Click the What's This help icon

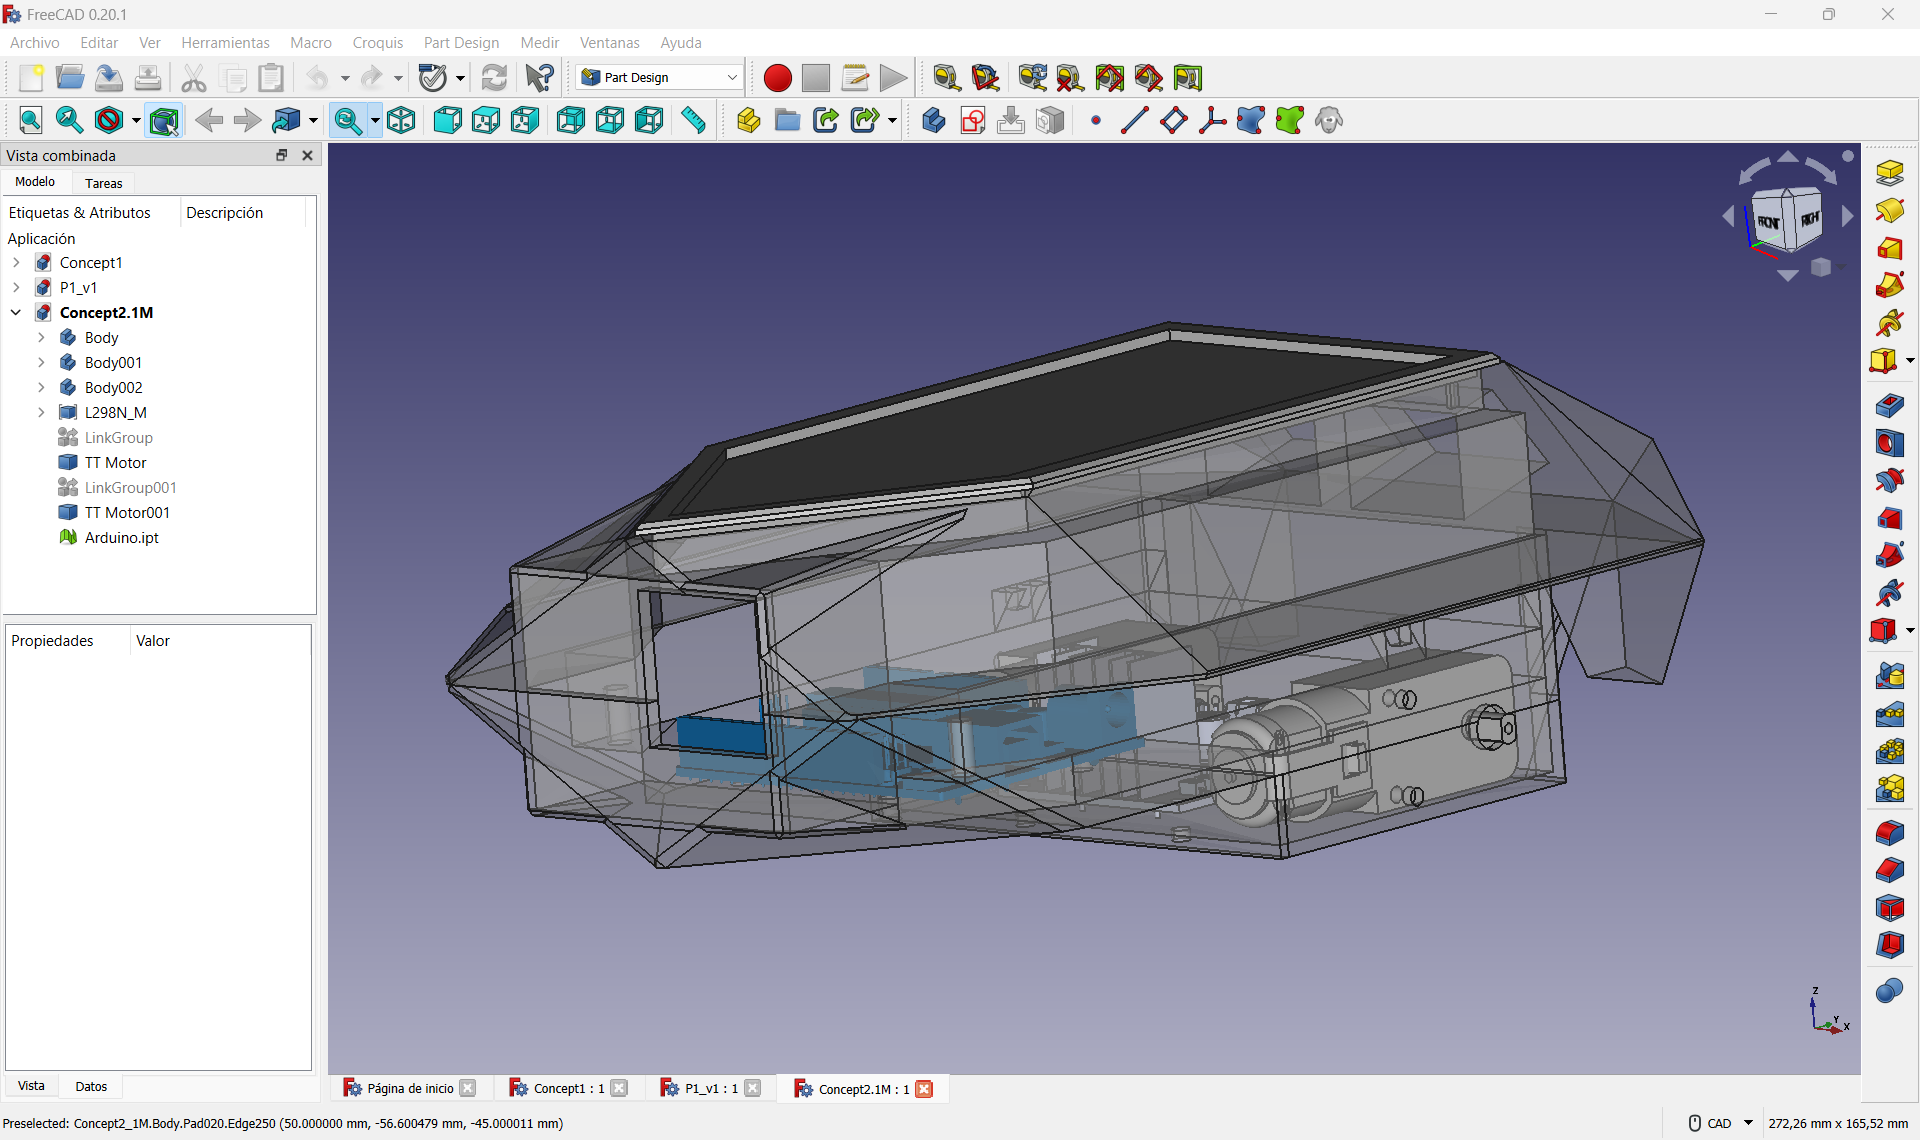click(540, 78)
